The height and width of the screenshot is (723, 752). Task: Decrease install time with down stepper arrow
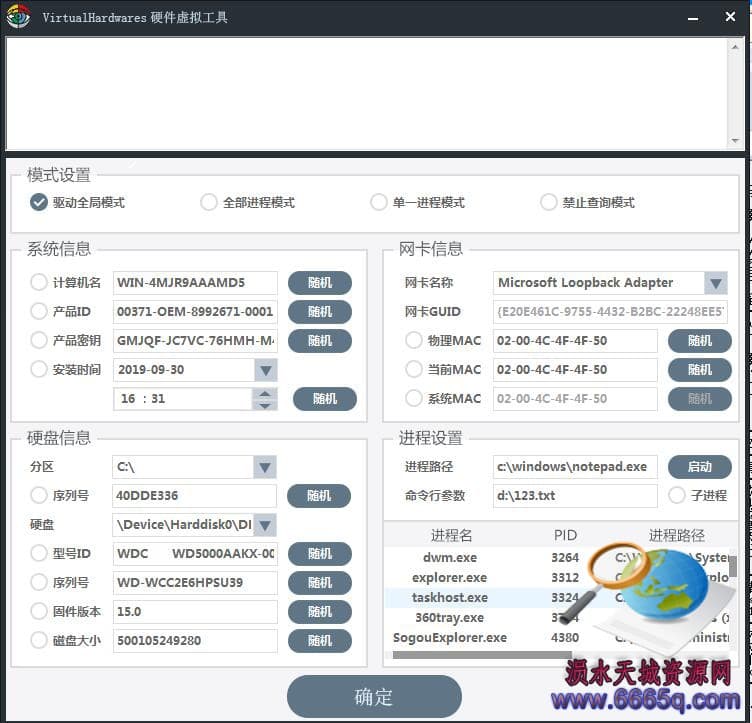pyautogui.click(x=265, y=405)
